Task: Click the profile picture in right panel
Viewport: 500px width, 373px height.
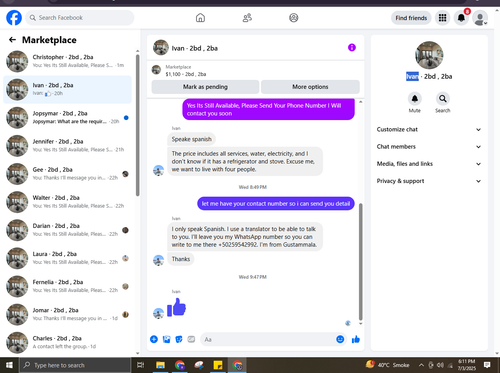Action: click(429, 55)
